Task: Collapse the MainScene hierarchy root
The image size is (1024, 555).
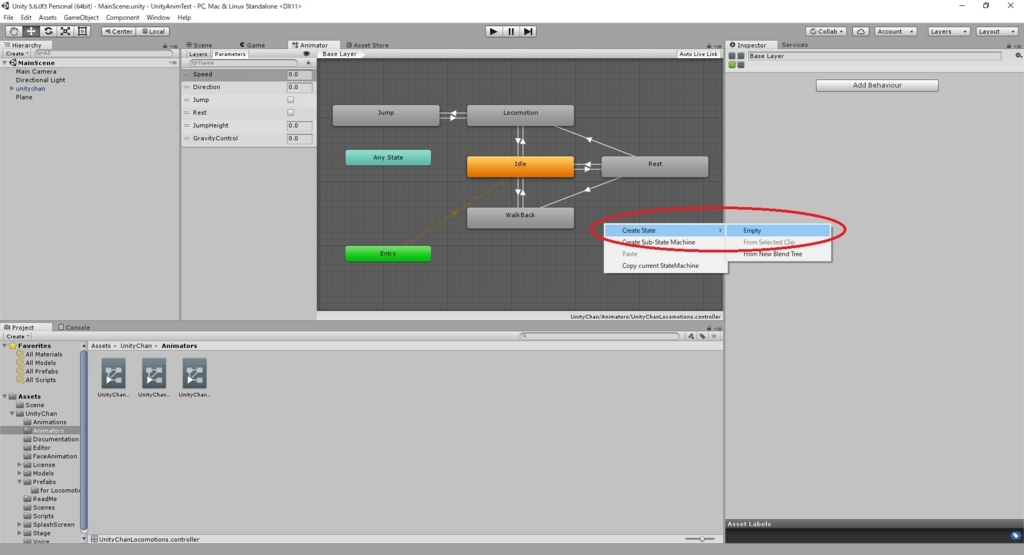Action: coord(5,63)
